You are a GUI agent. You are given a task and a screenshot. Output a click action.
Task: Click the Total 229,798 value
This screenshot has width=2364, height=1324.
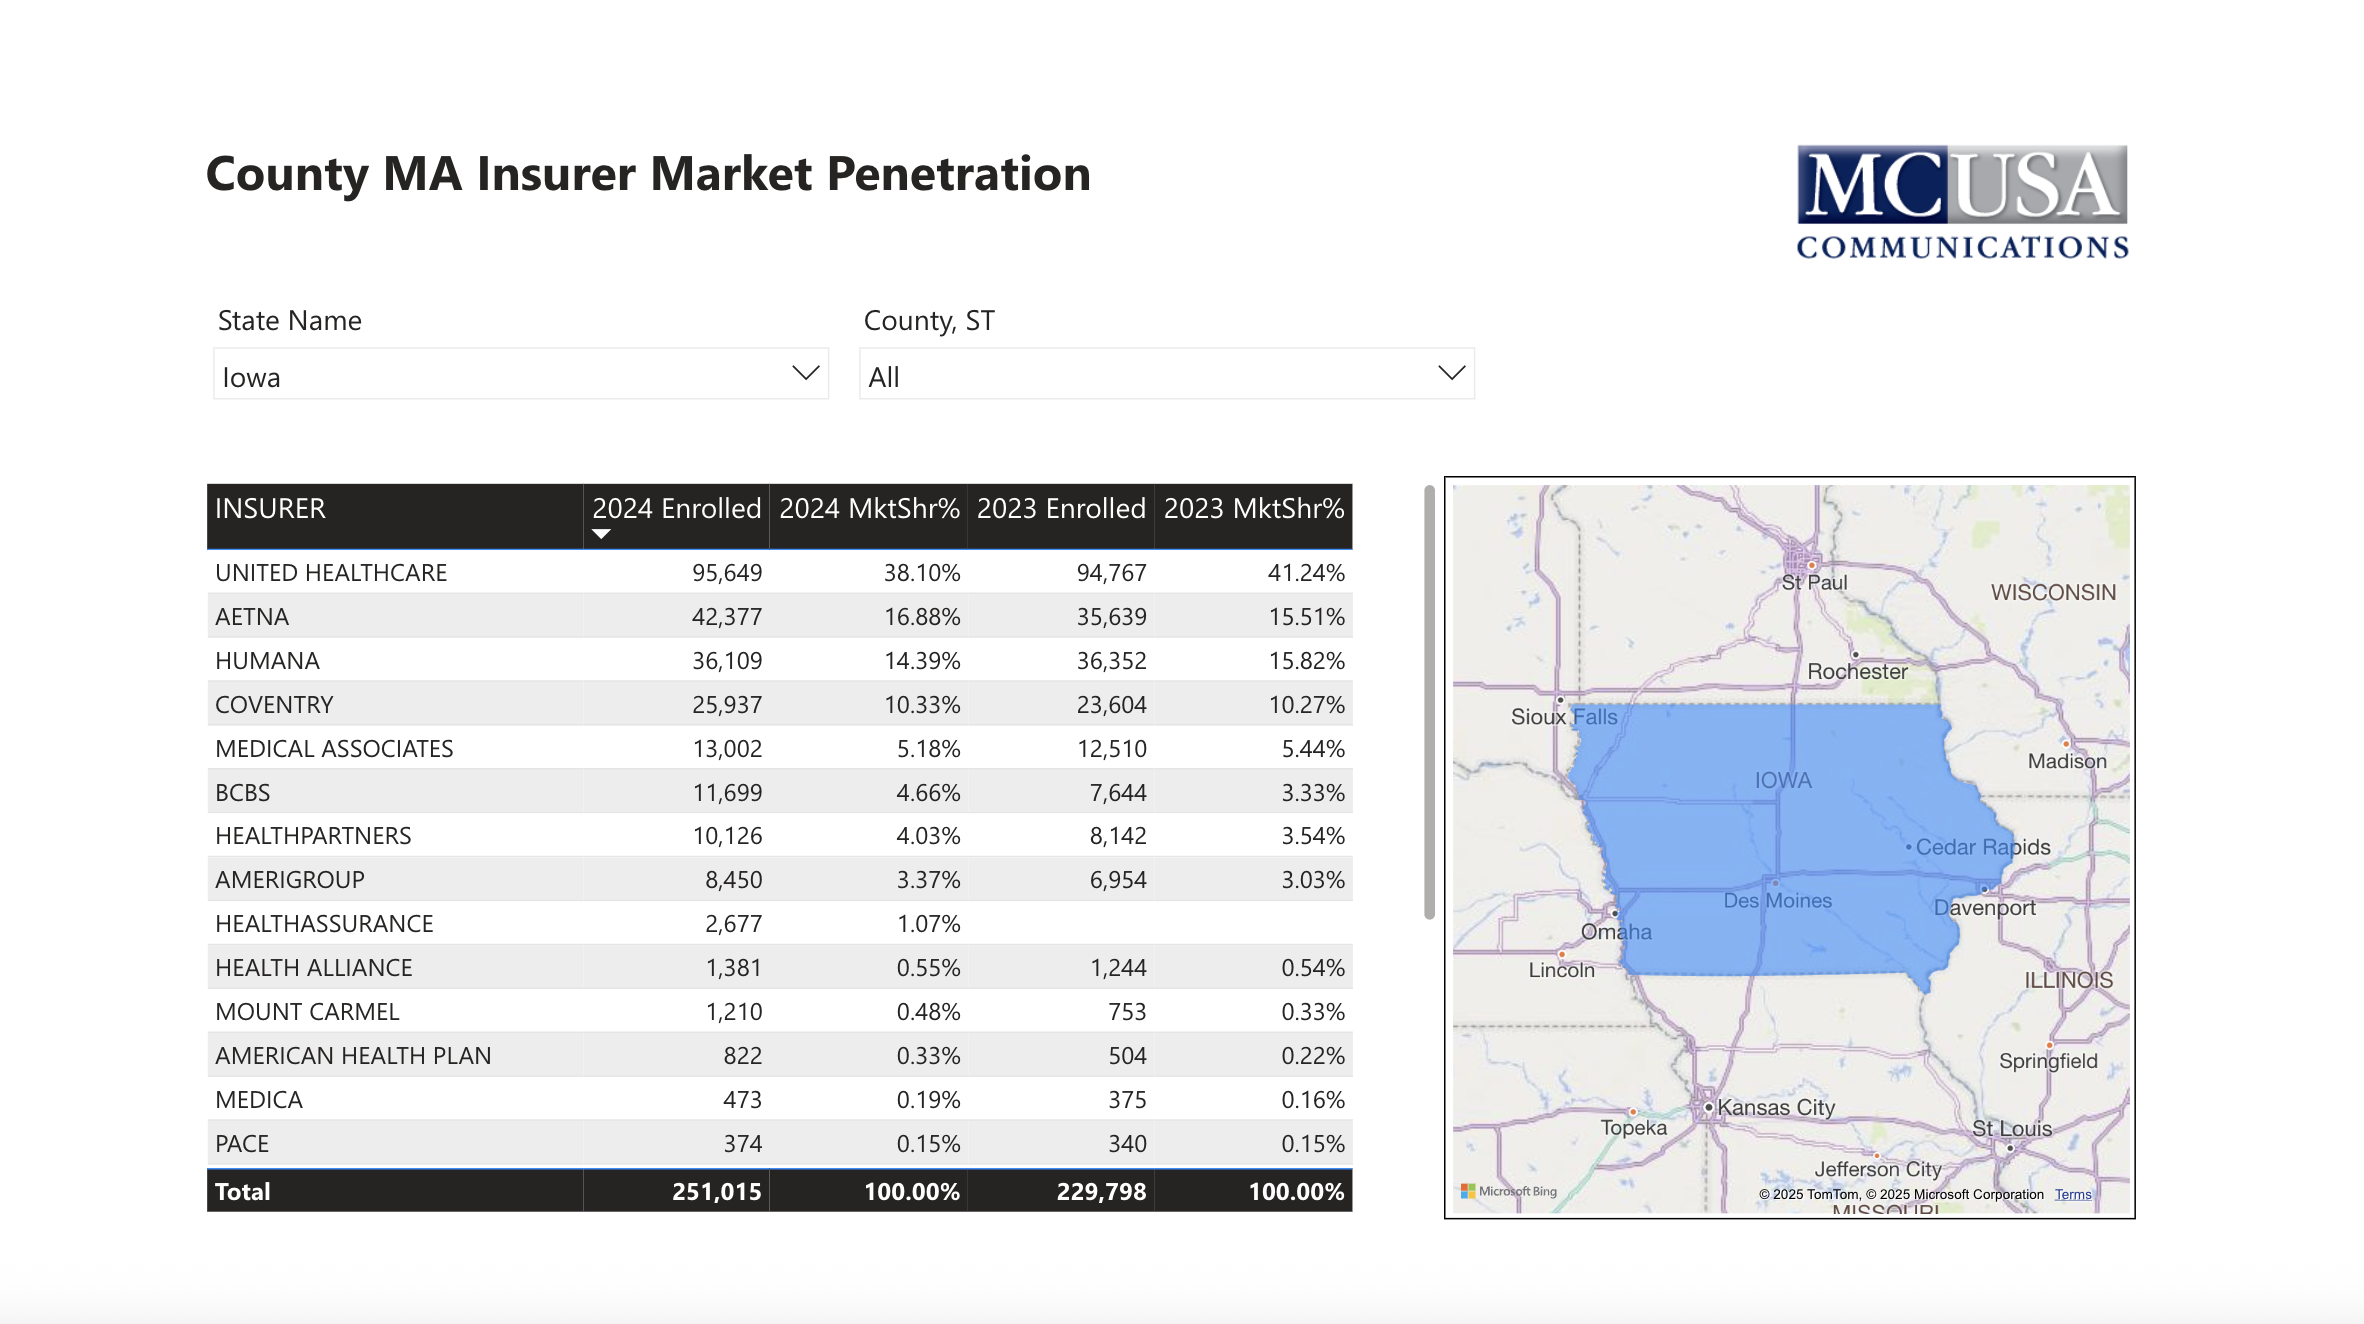1101,1191
